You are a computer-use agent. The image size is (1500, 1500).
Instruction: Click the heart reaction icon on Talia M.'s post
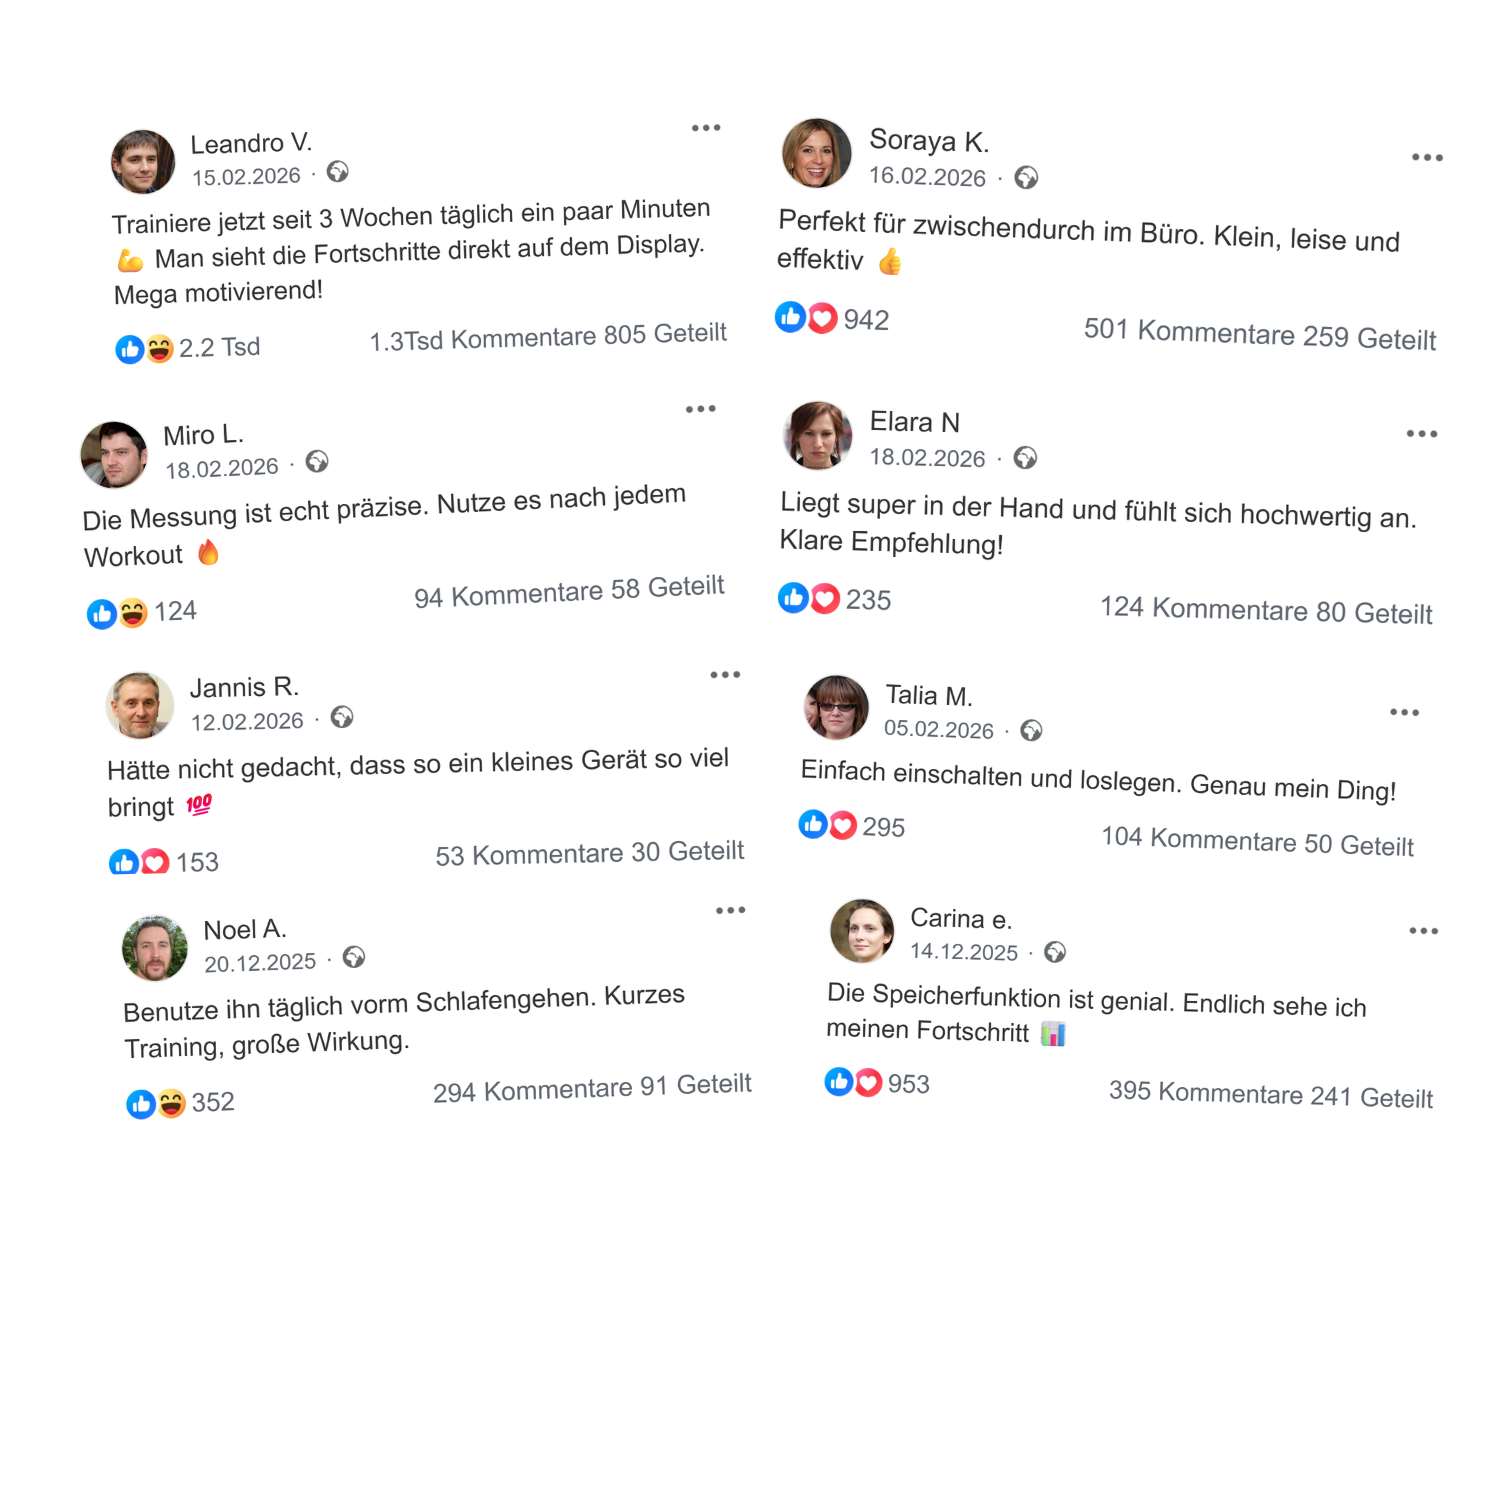coord(843,825)
